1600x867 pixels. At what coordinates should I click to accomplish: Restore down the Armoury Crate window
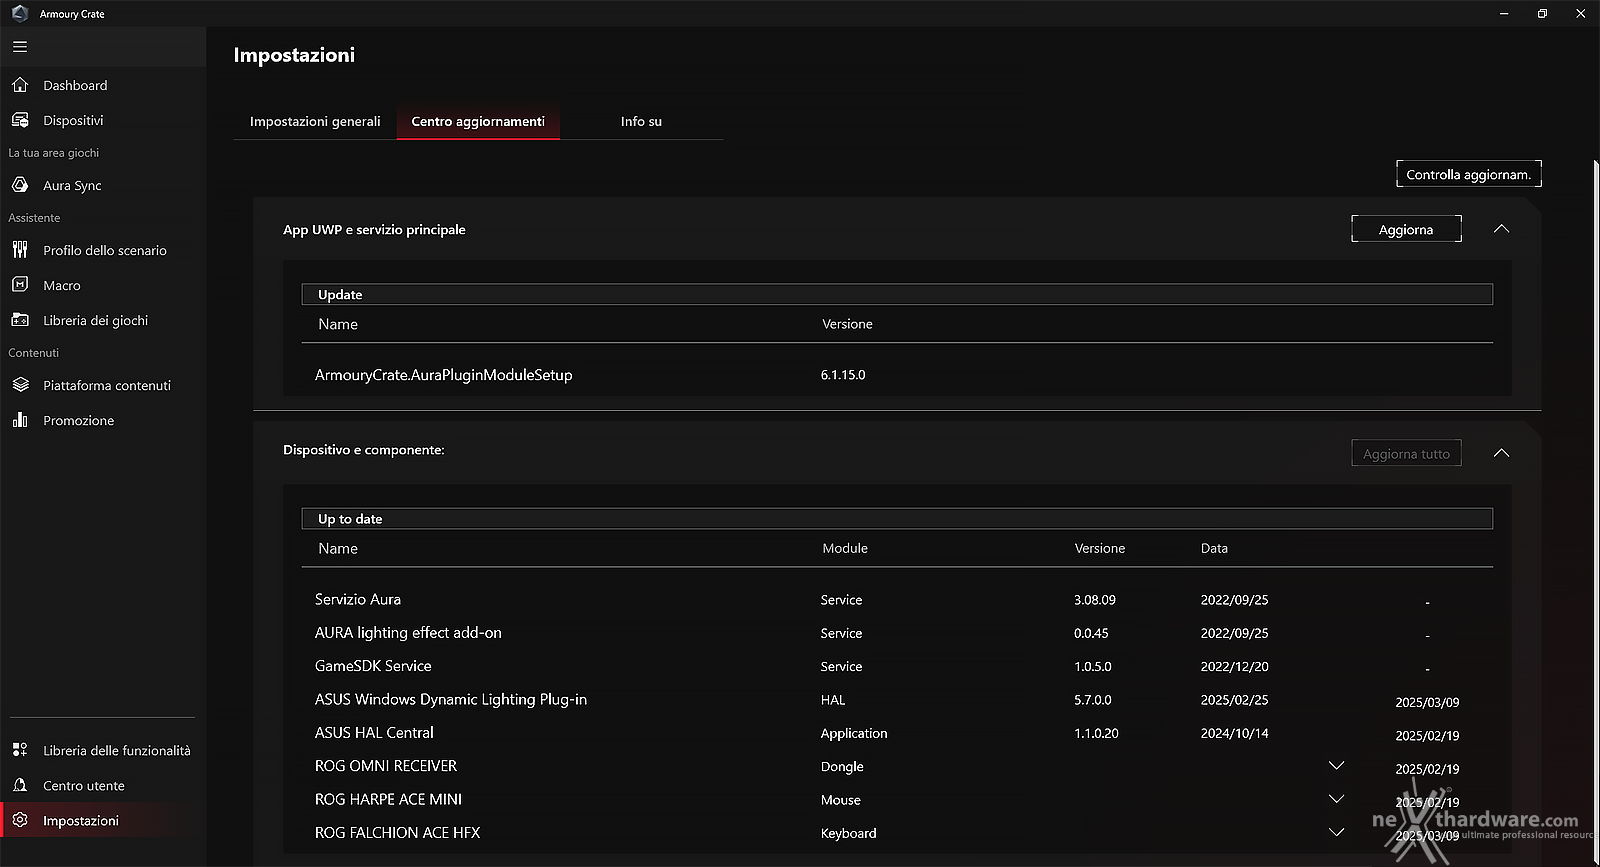[x=1542, y=14]
